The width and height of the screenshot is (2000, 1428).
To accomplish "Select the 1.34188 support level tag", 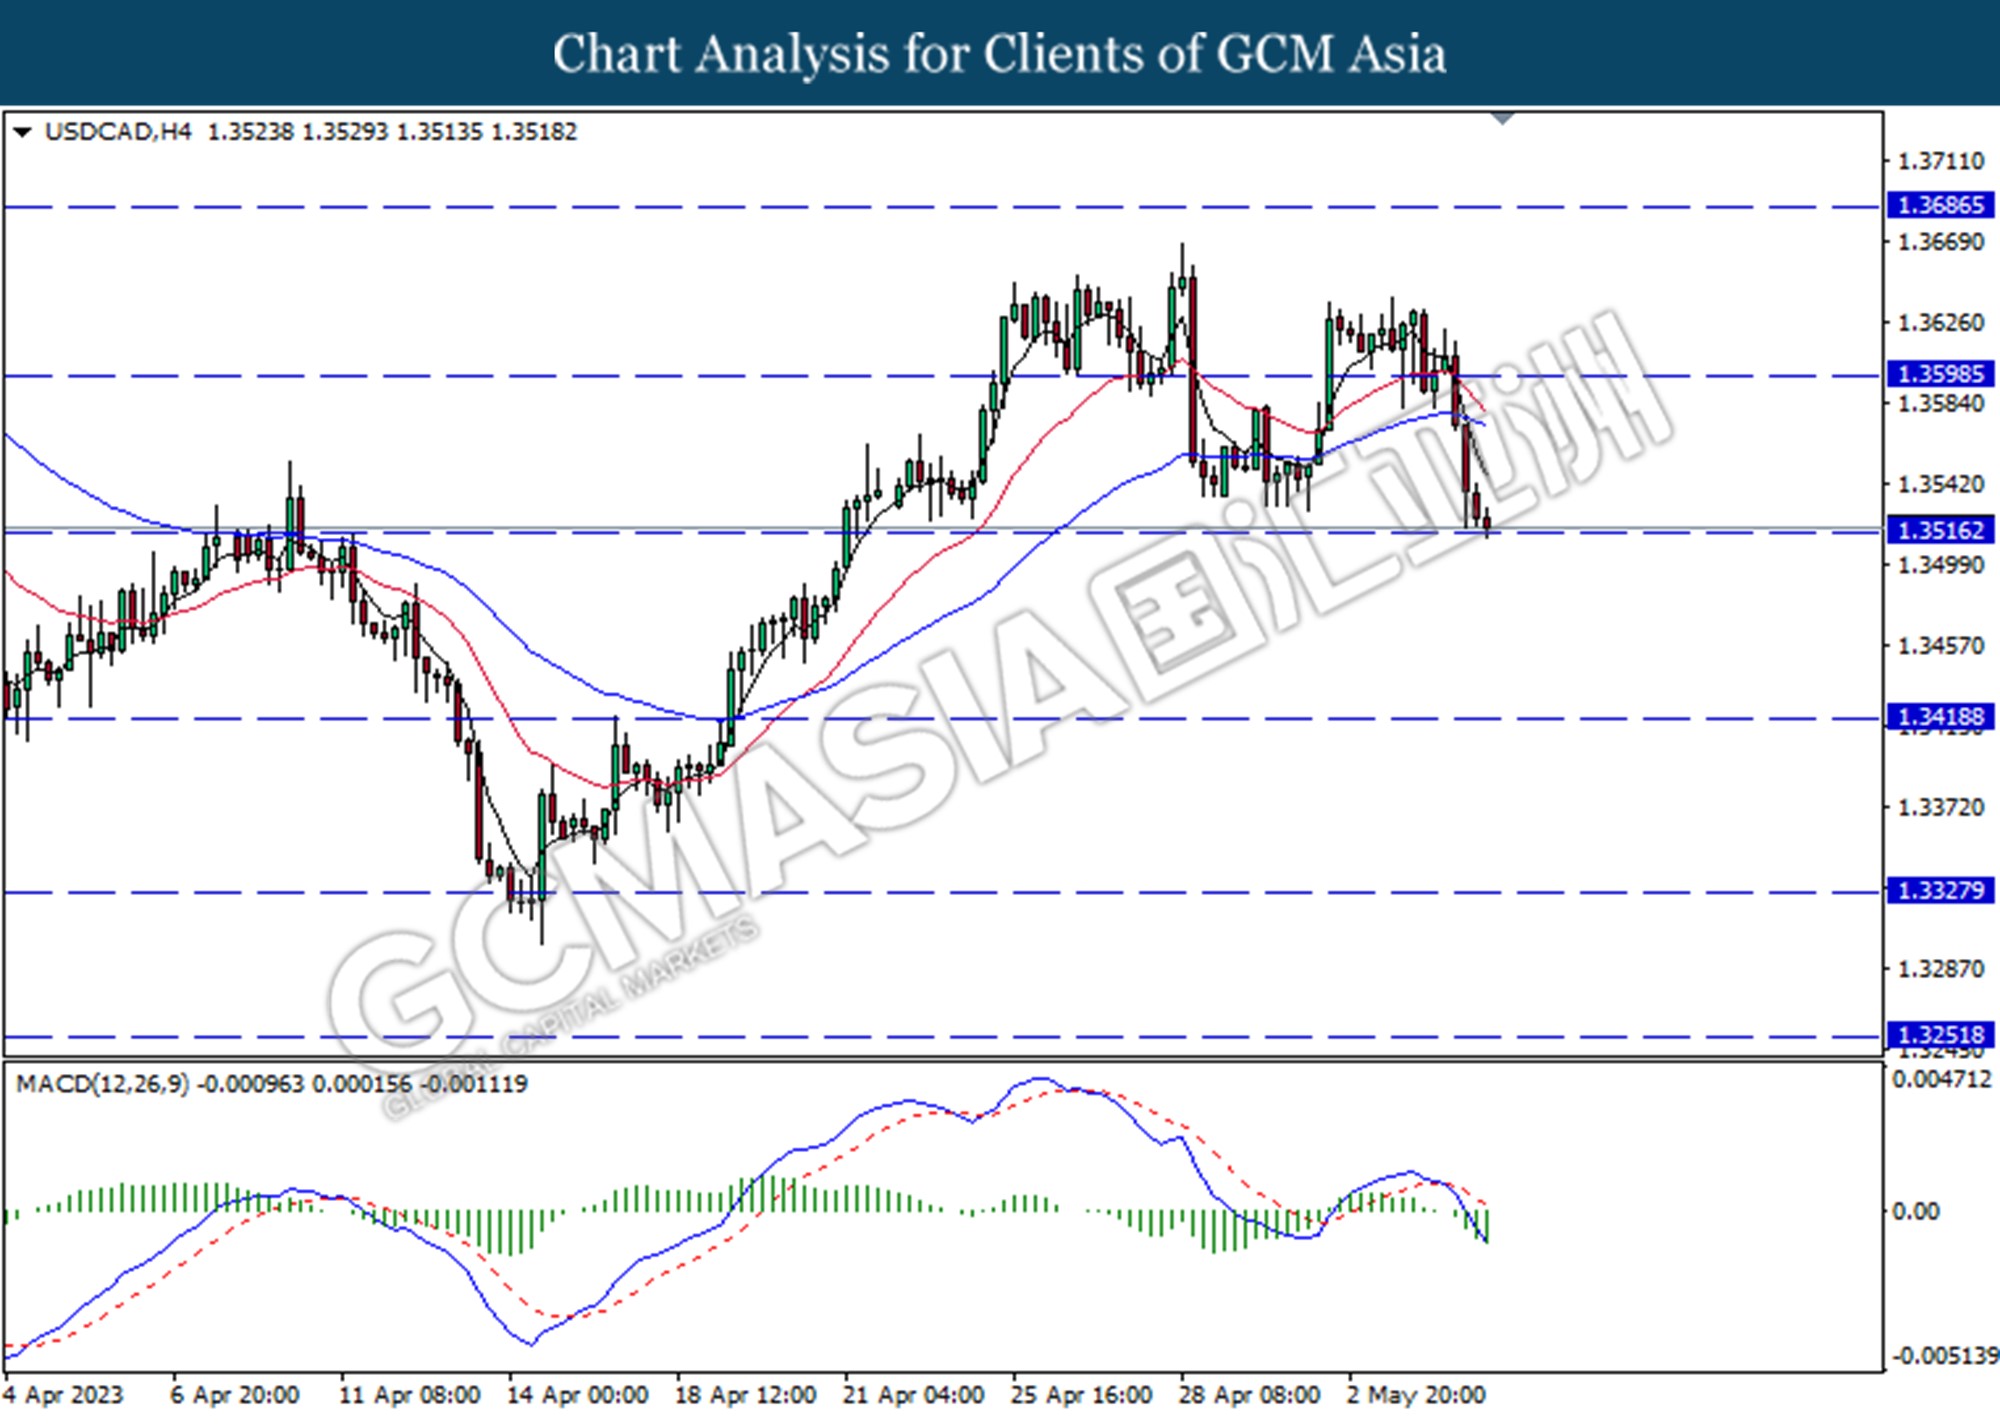I will [x=1940, y=716].
